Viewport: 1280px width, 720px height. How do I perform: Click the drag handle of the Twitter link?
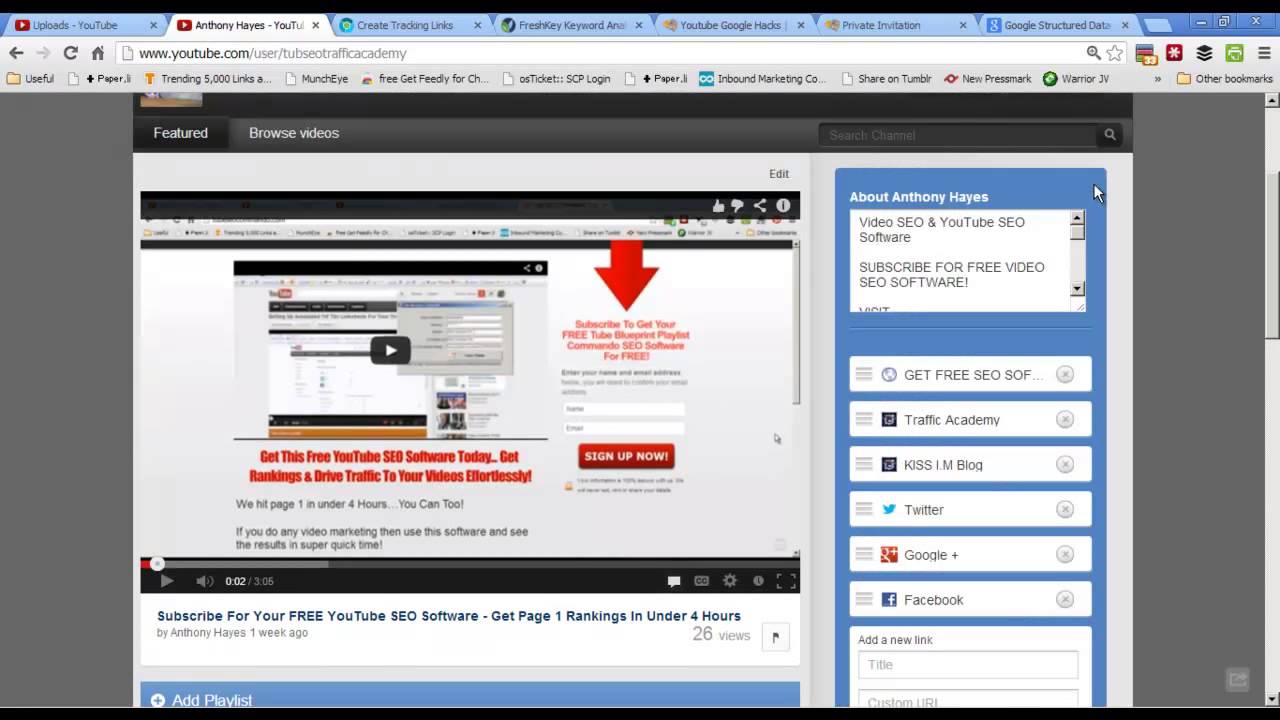pyautogui.click(x=864, y=509)
